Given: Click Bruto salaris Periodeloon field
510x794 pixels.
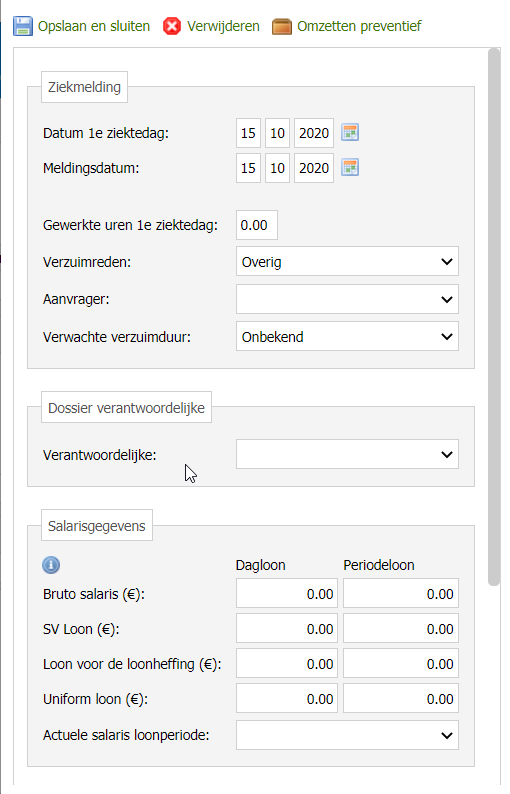Looking at the screenshot, I should [x=401, y=593].
